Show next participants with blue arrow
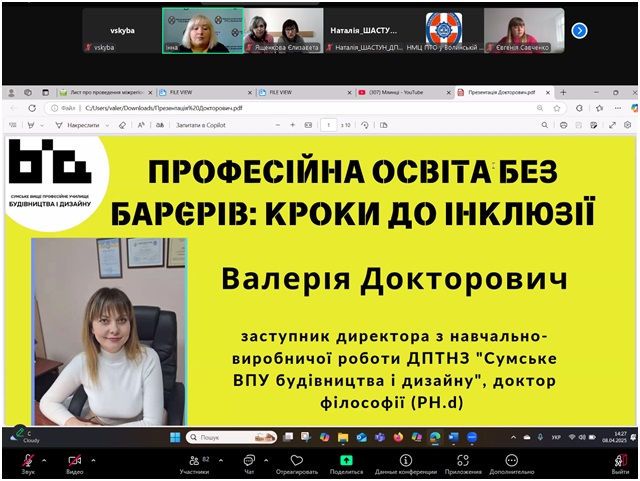Screen dimensions: 640x481 tap(579, 31)
